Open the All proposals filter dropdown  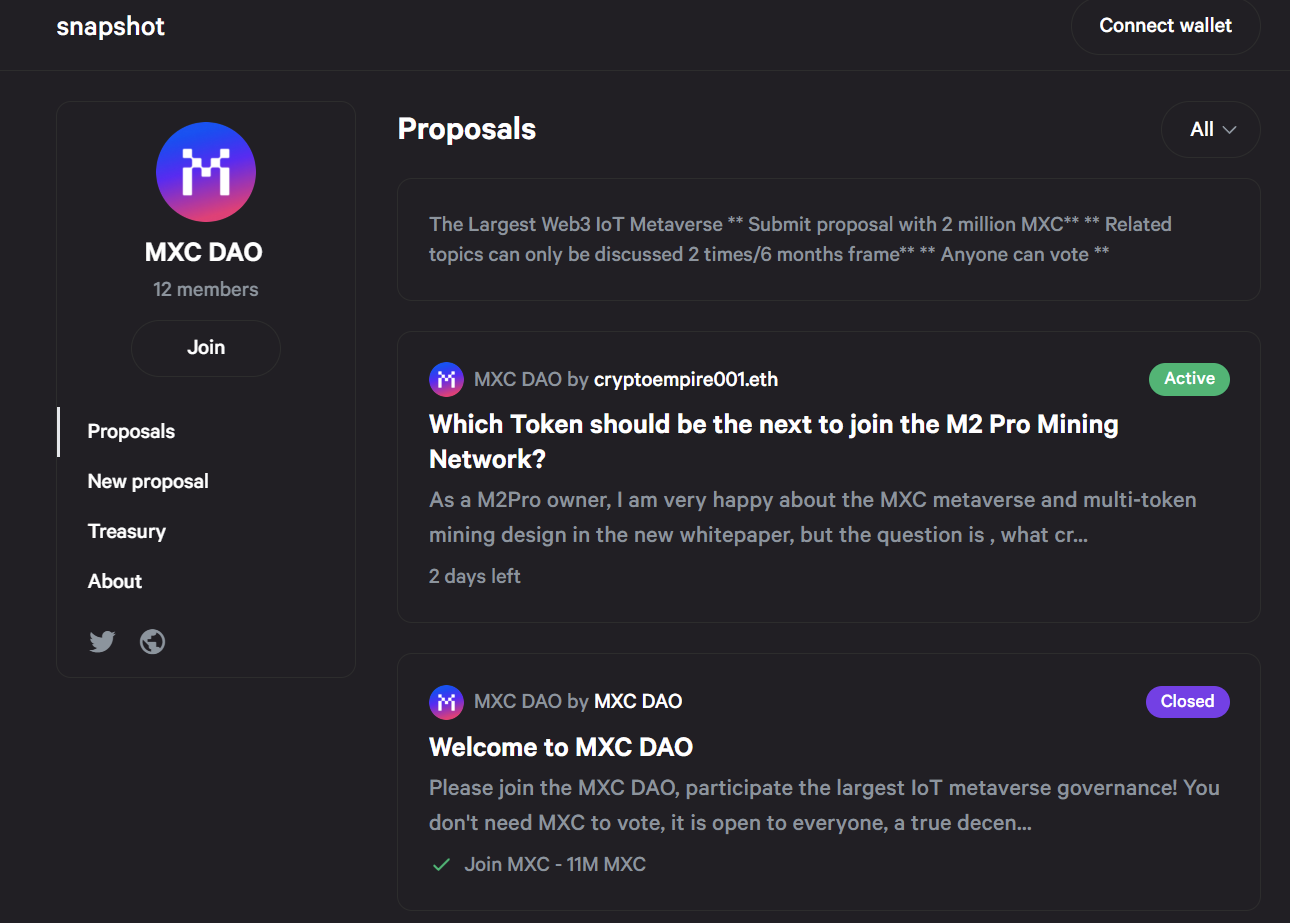[x=1210, y=129]
